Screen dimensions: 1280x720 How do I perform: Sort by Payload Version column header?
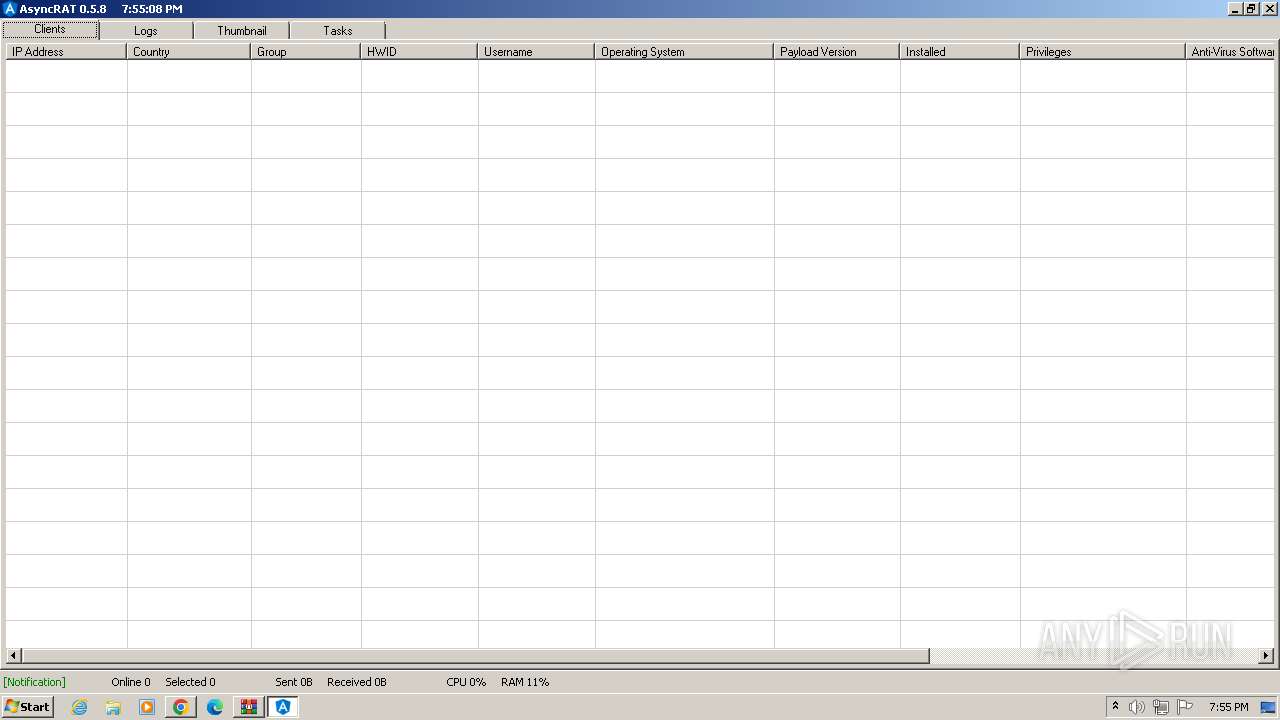(x=836, y=52)
